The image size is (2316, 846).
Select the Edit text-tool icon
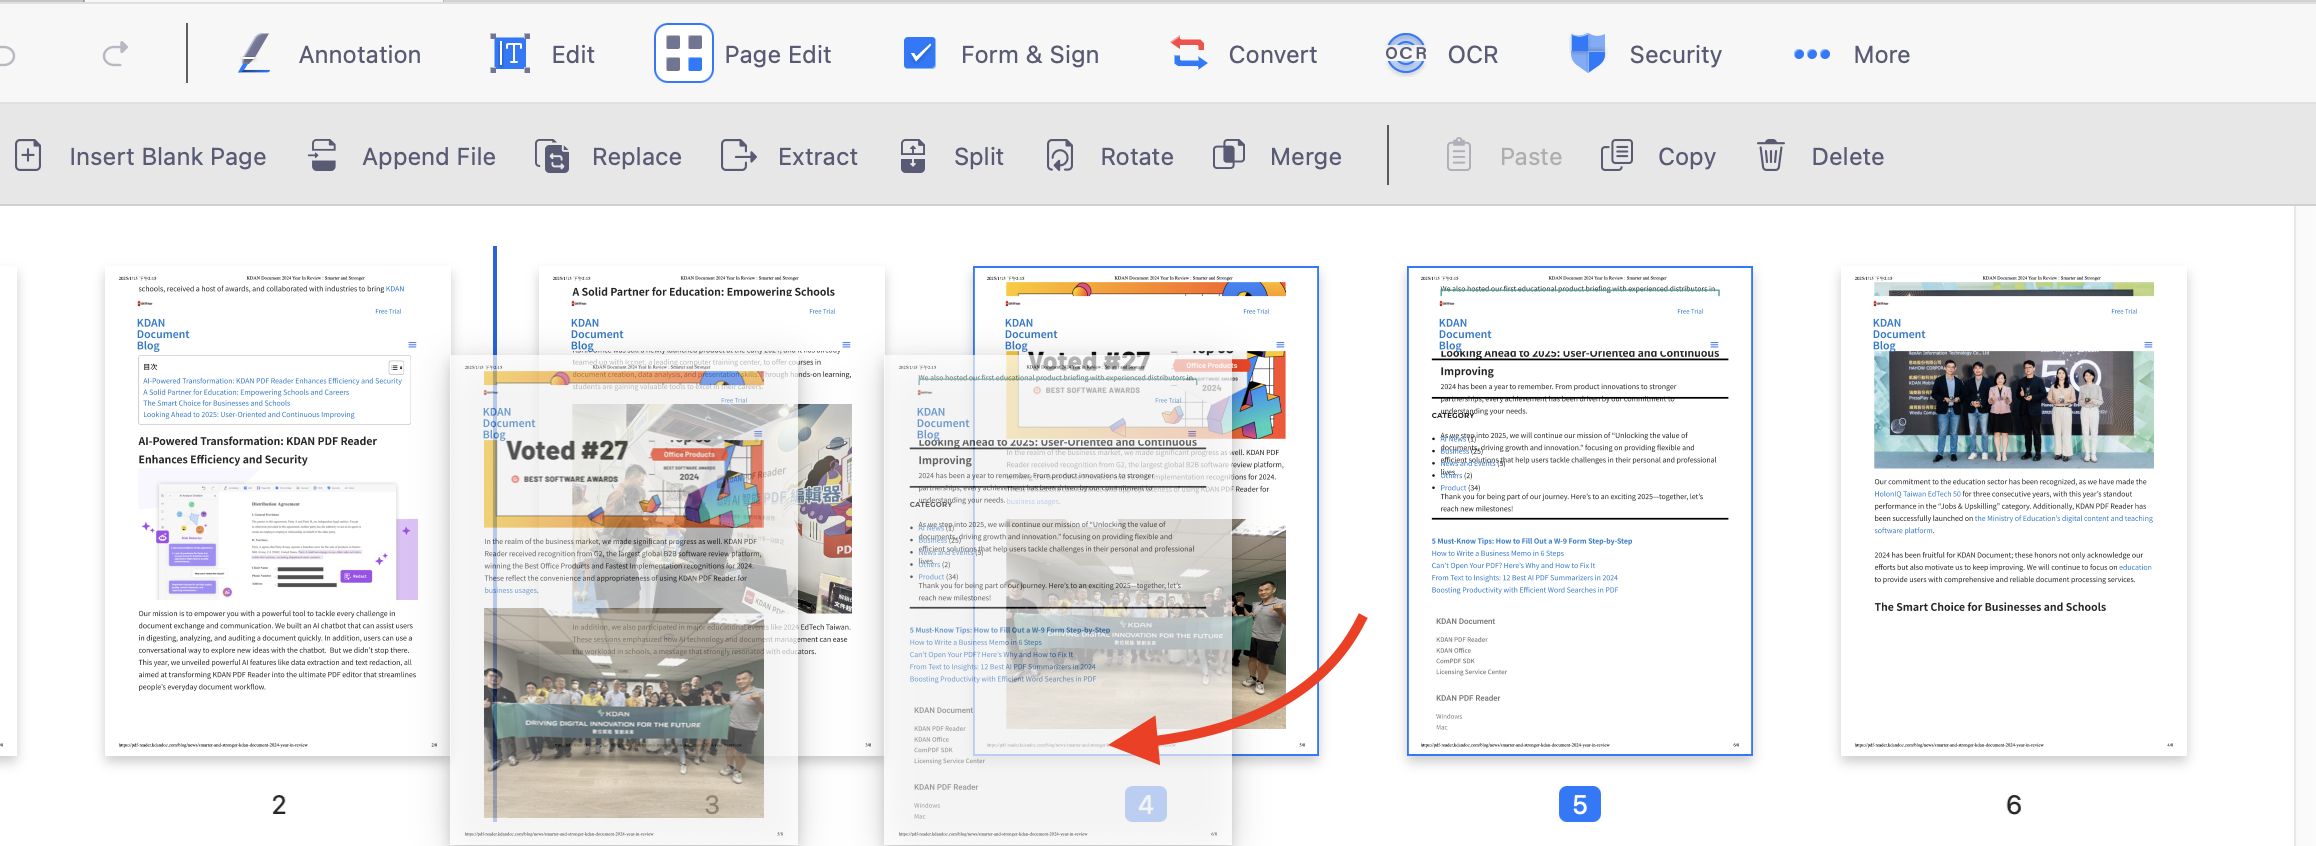[510, 54]
